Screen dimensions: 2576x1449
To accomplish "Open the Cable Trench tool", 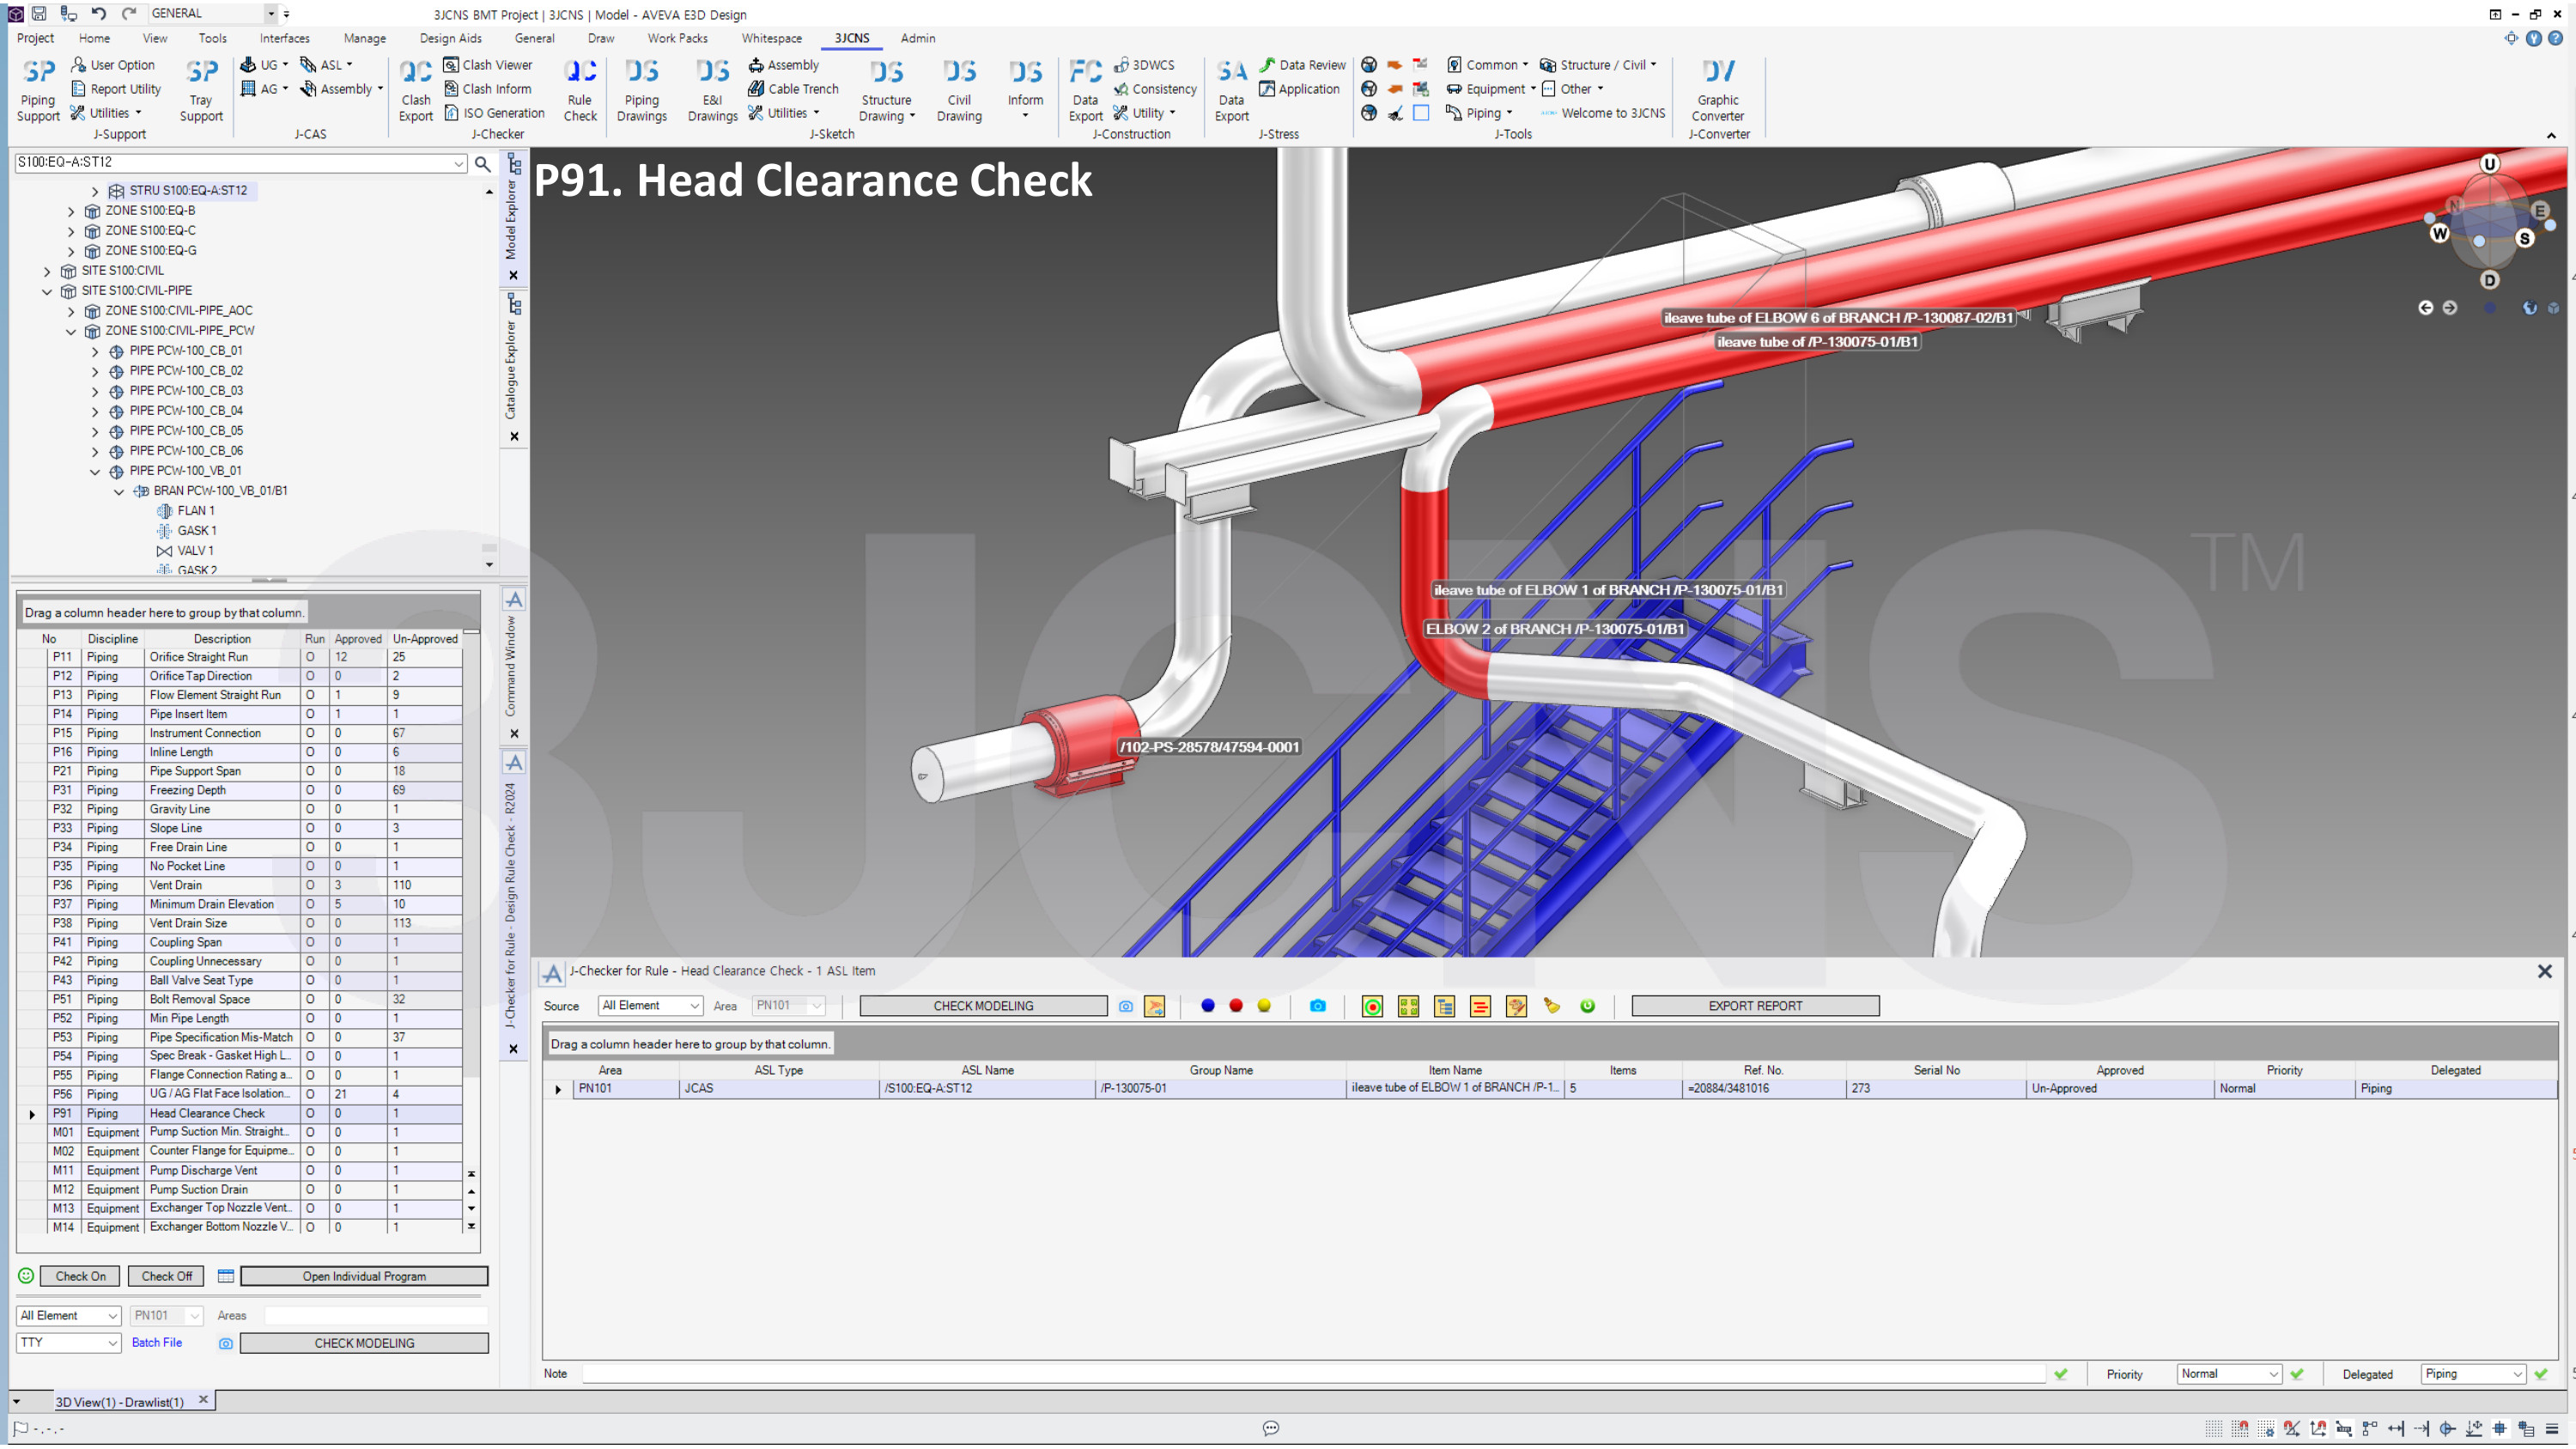I will [x=793, y=89].
